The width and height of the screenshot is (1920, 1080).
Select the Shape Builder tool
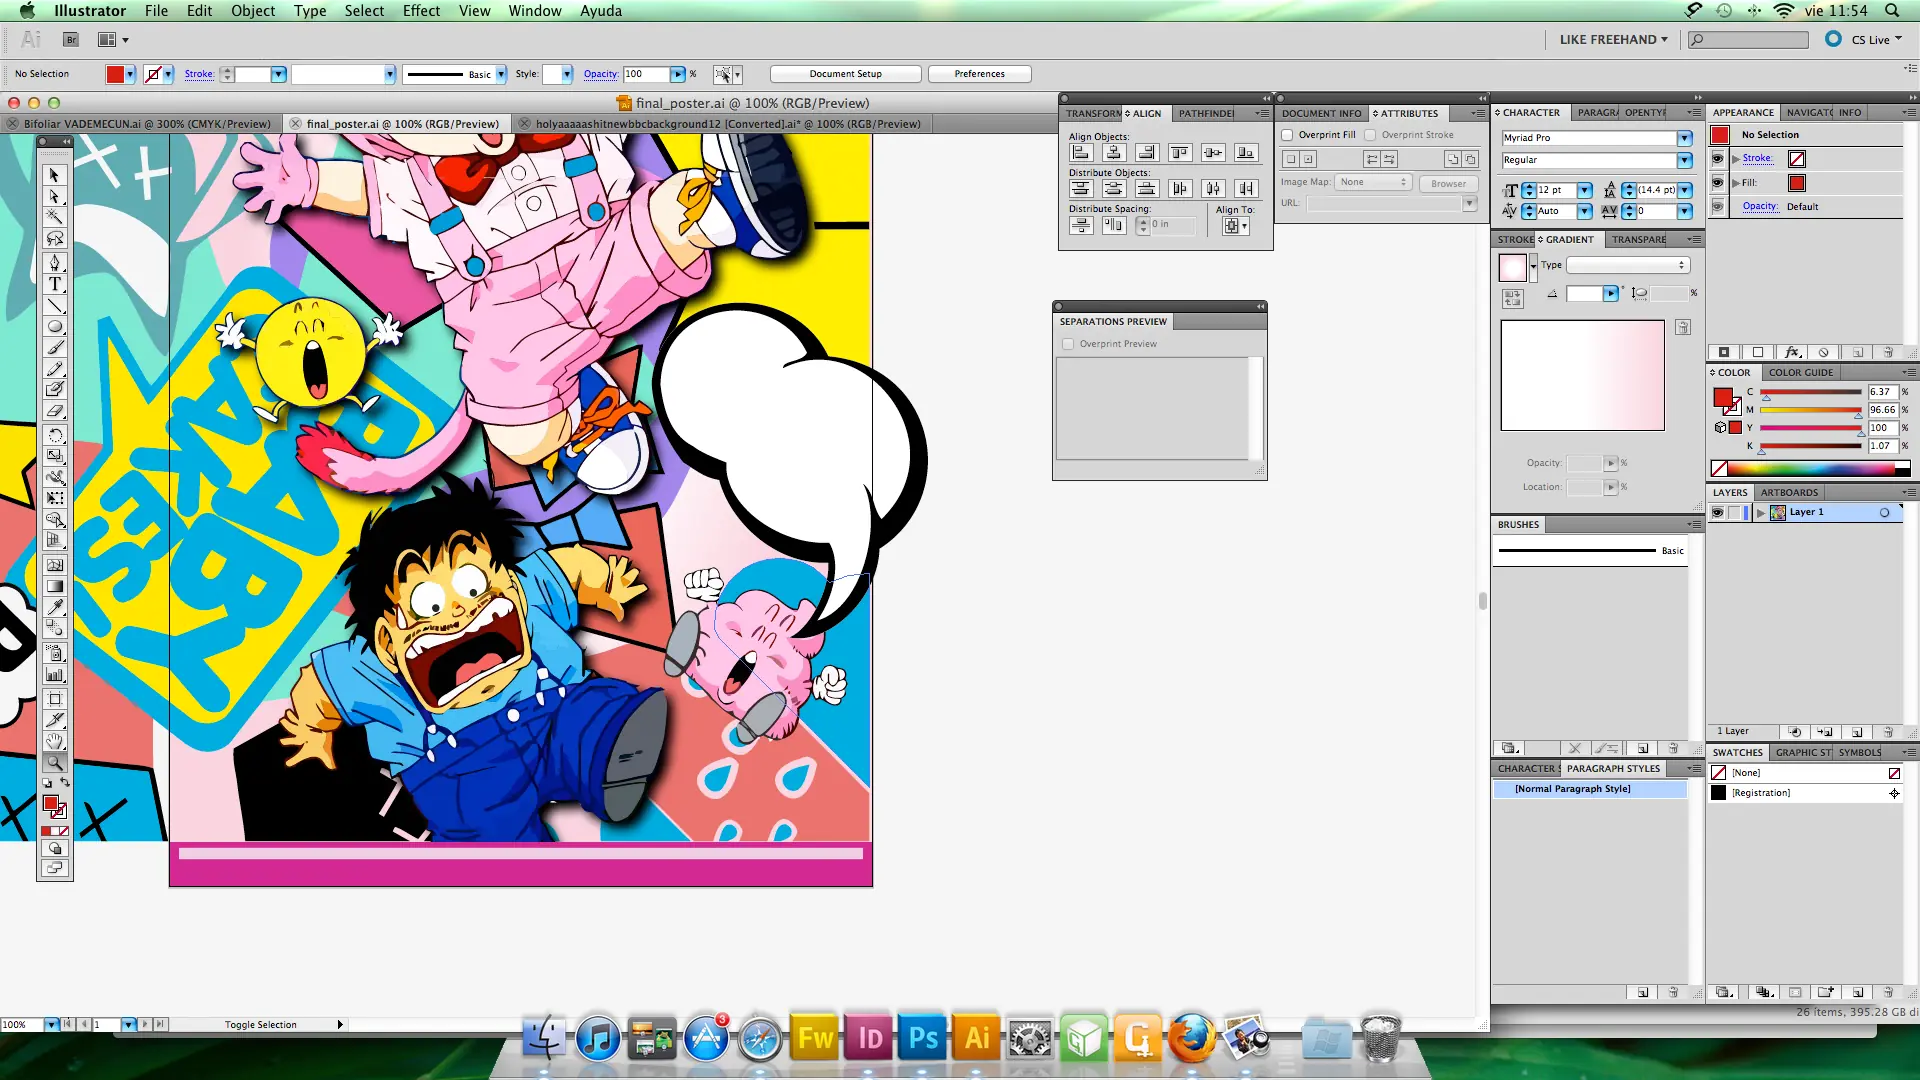coord(54,519)
